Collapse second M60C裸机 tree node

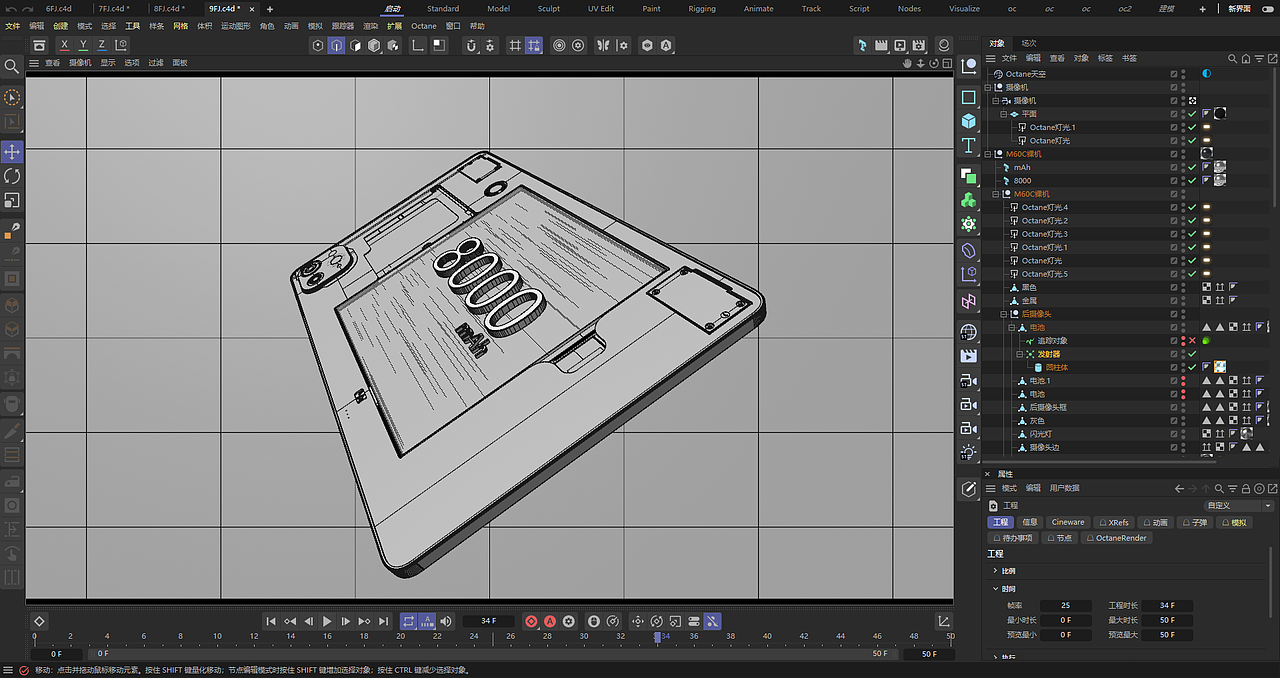click(x=994, y=194)
